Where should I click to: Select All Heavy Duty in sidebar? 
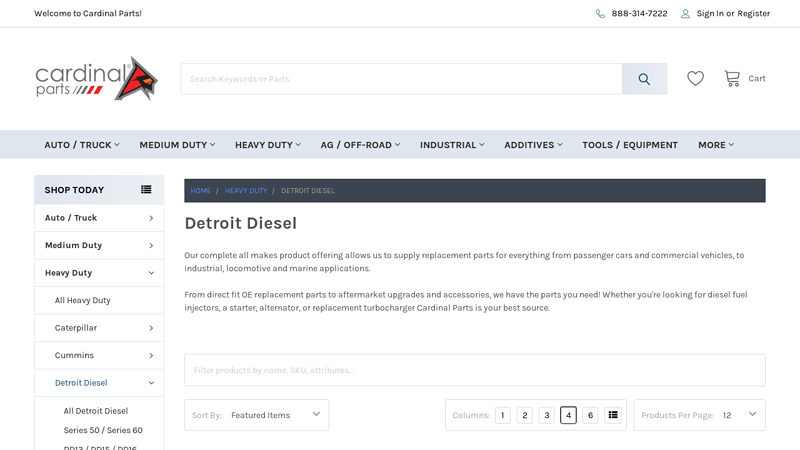83,301
